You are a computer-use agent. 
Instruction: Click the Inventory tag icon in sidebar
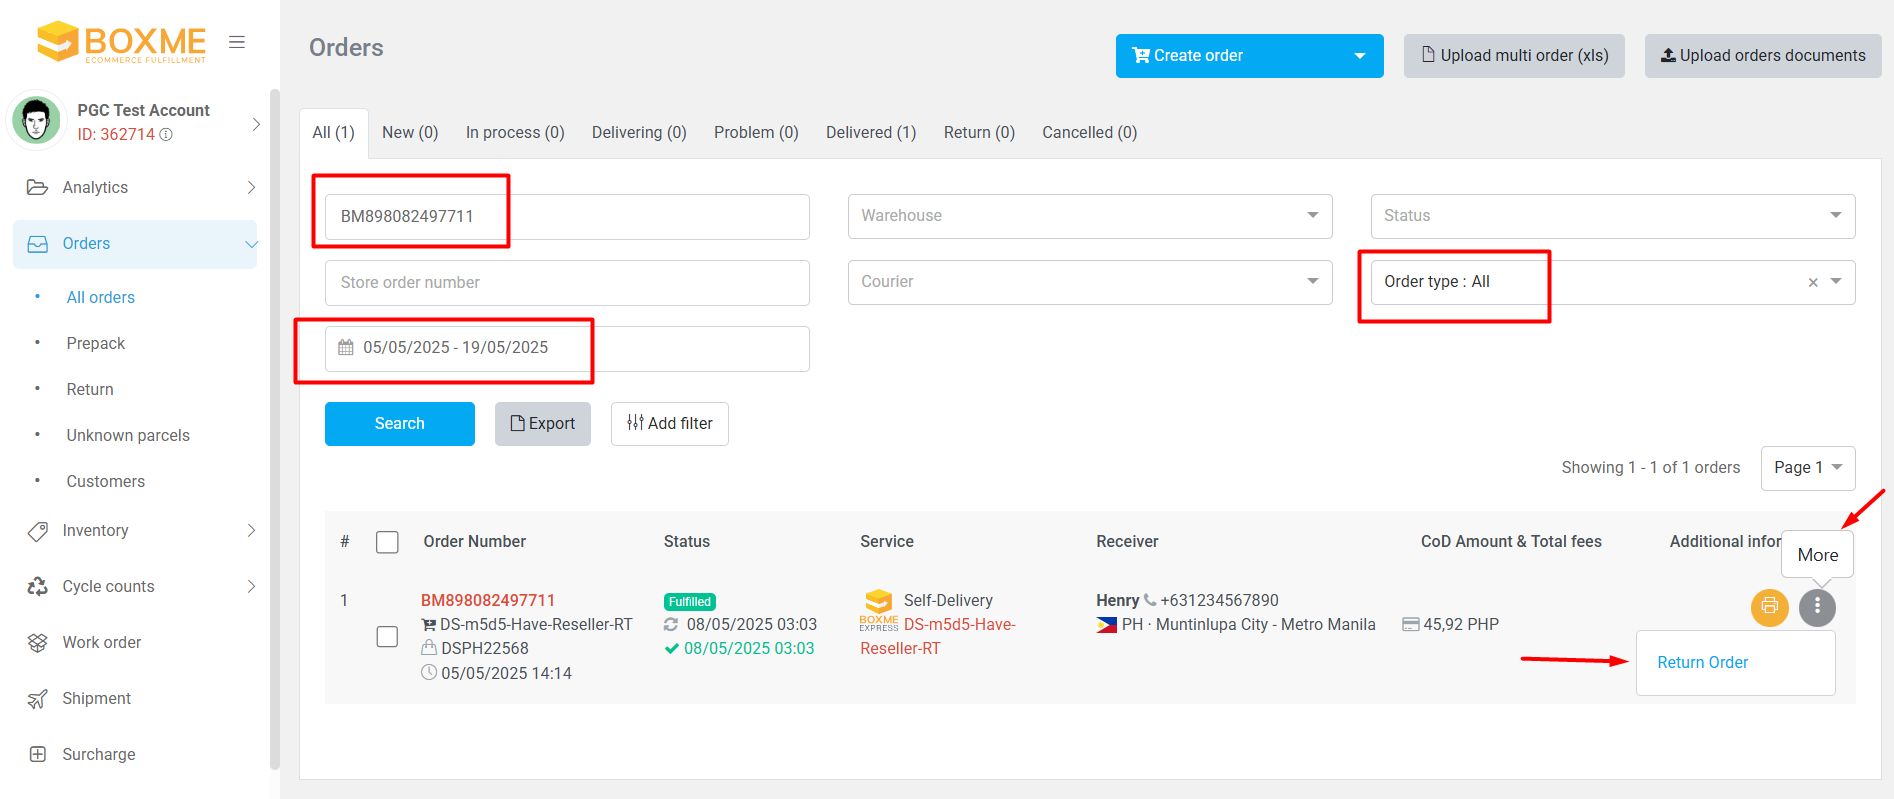click(38, 531)
